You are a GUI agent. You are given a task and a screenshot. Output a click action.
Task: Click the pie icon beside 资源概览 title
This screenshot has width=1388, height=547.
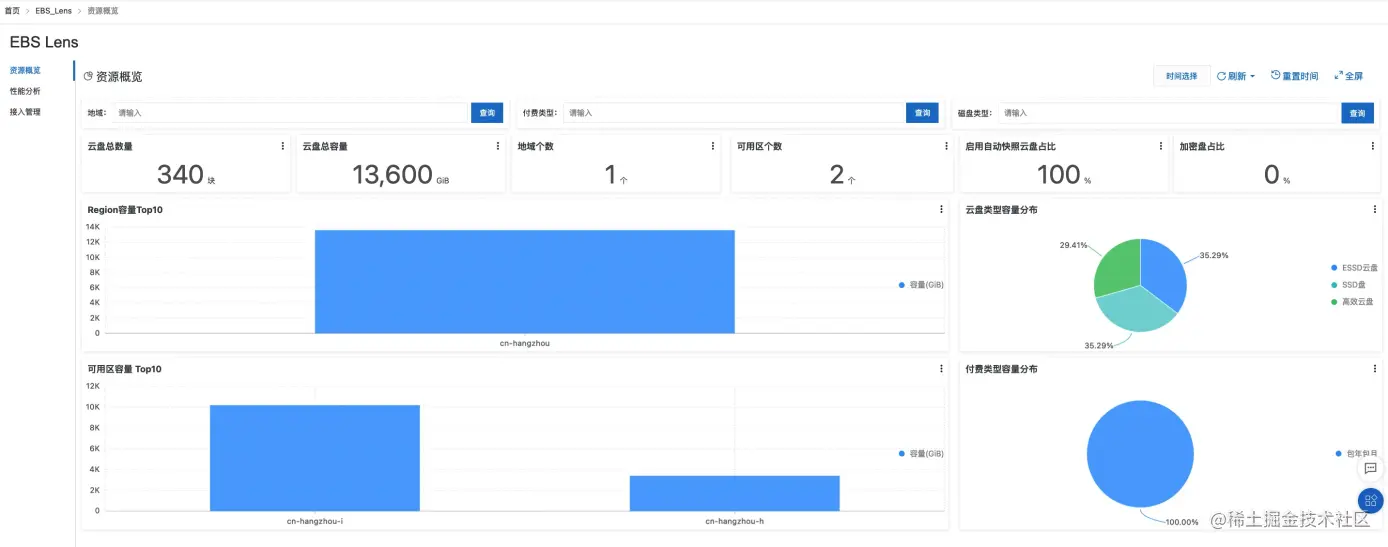(88, 76)
